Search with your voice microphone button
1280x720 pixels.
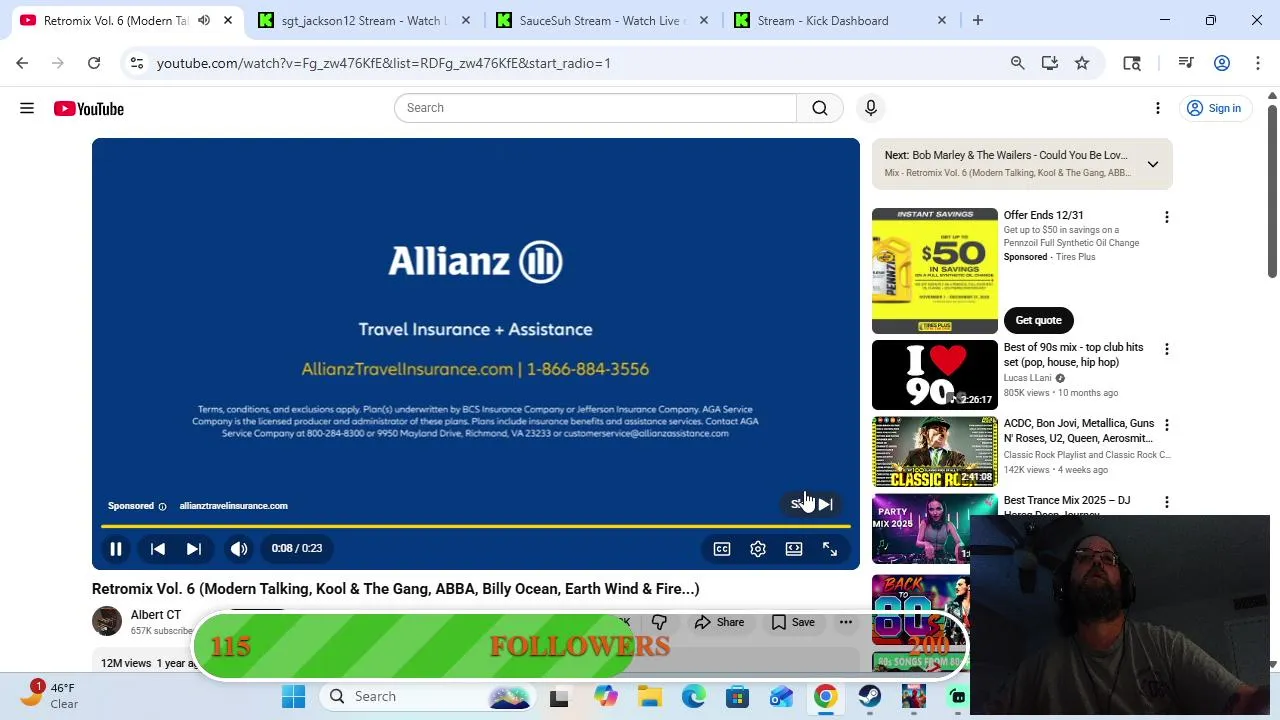pyautogui.click(x=871, y=108)
